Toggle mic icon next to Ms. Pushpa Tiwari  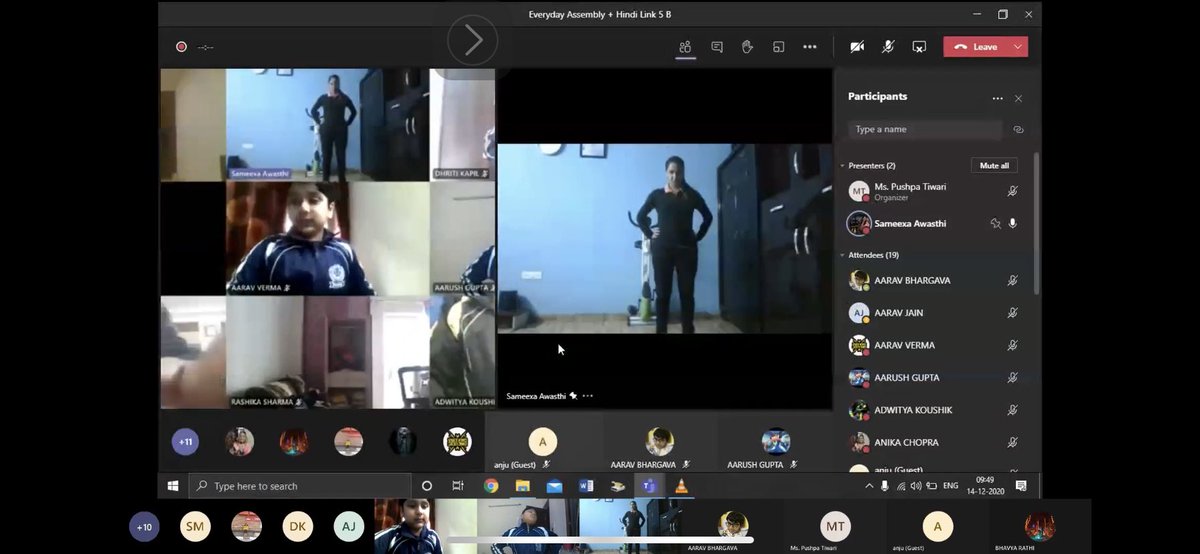1012,191
